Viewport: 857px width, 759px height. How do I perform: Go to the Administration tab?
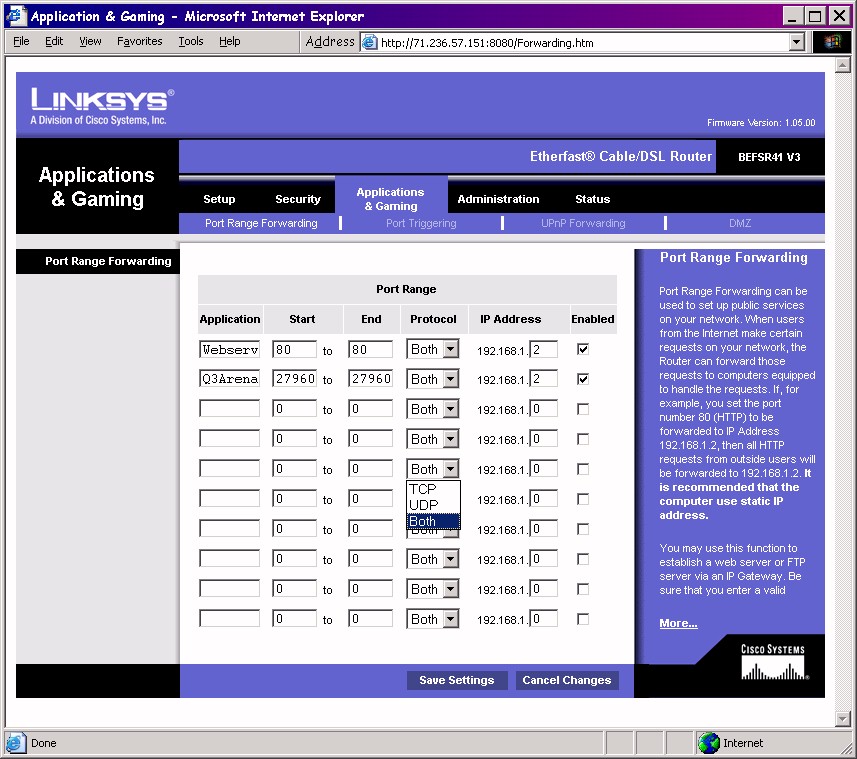498,199
